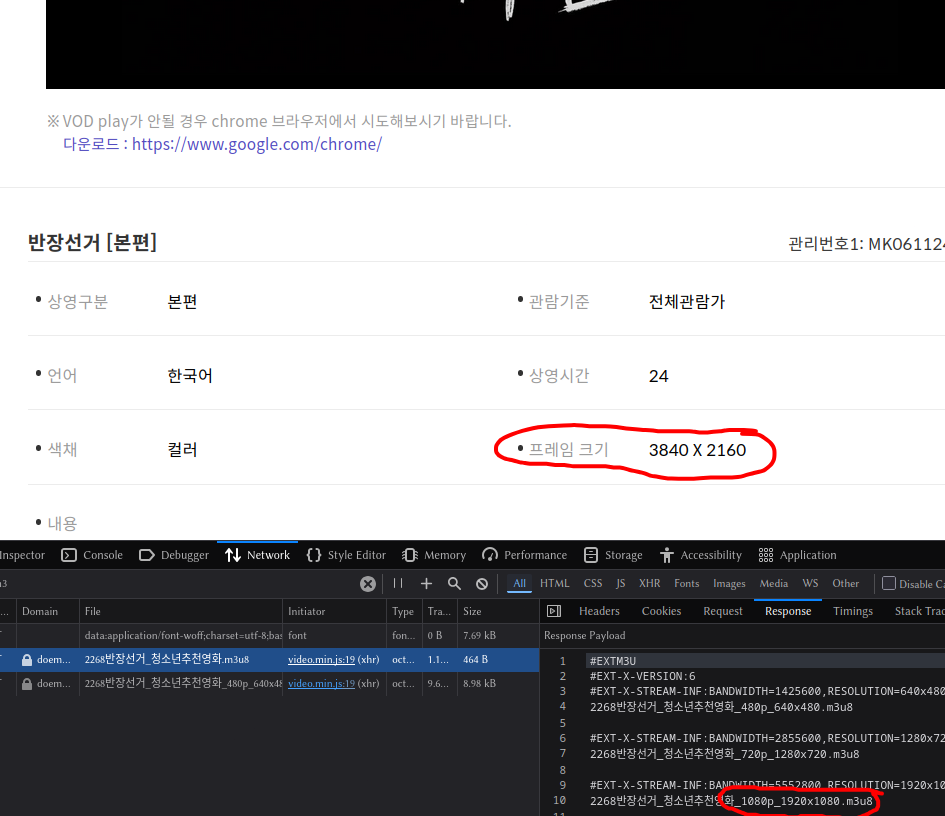Switch to the Accessibility panel
Screen dimensions: 945x816
point(700,555)
